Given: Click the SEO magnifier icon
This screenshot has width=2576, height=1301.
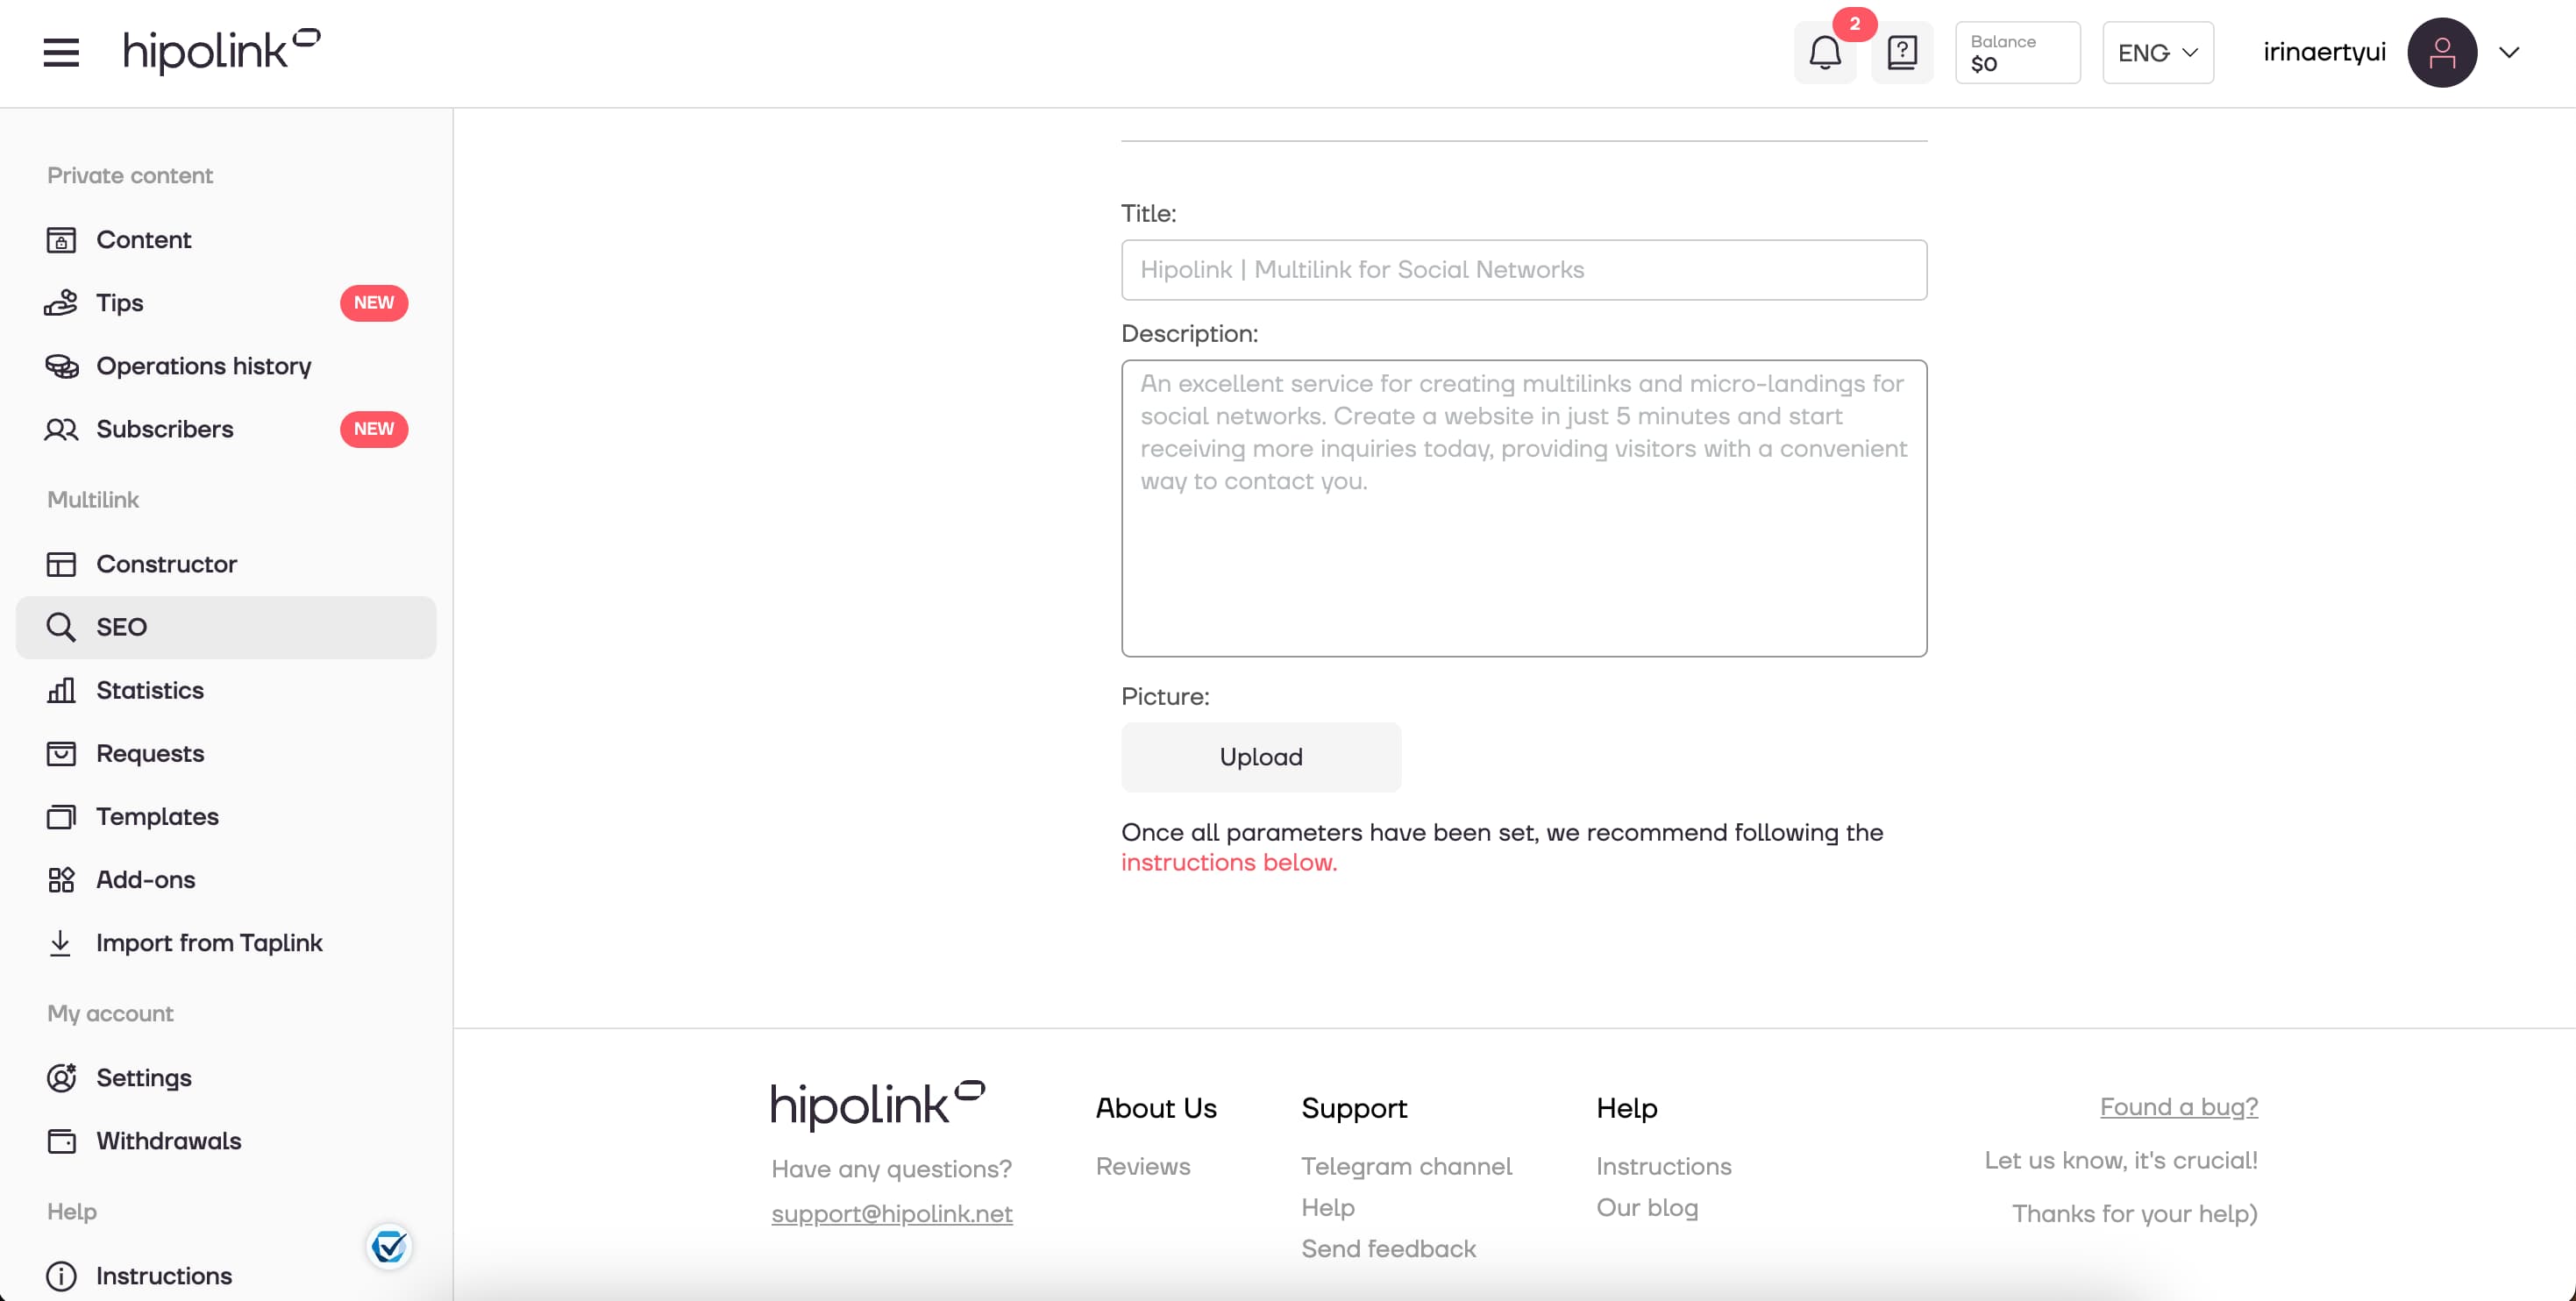Looking at the screenshot, I should coord(61,627).
